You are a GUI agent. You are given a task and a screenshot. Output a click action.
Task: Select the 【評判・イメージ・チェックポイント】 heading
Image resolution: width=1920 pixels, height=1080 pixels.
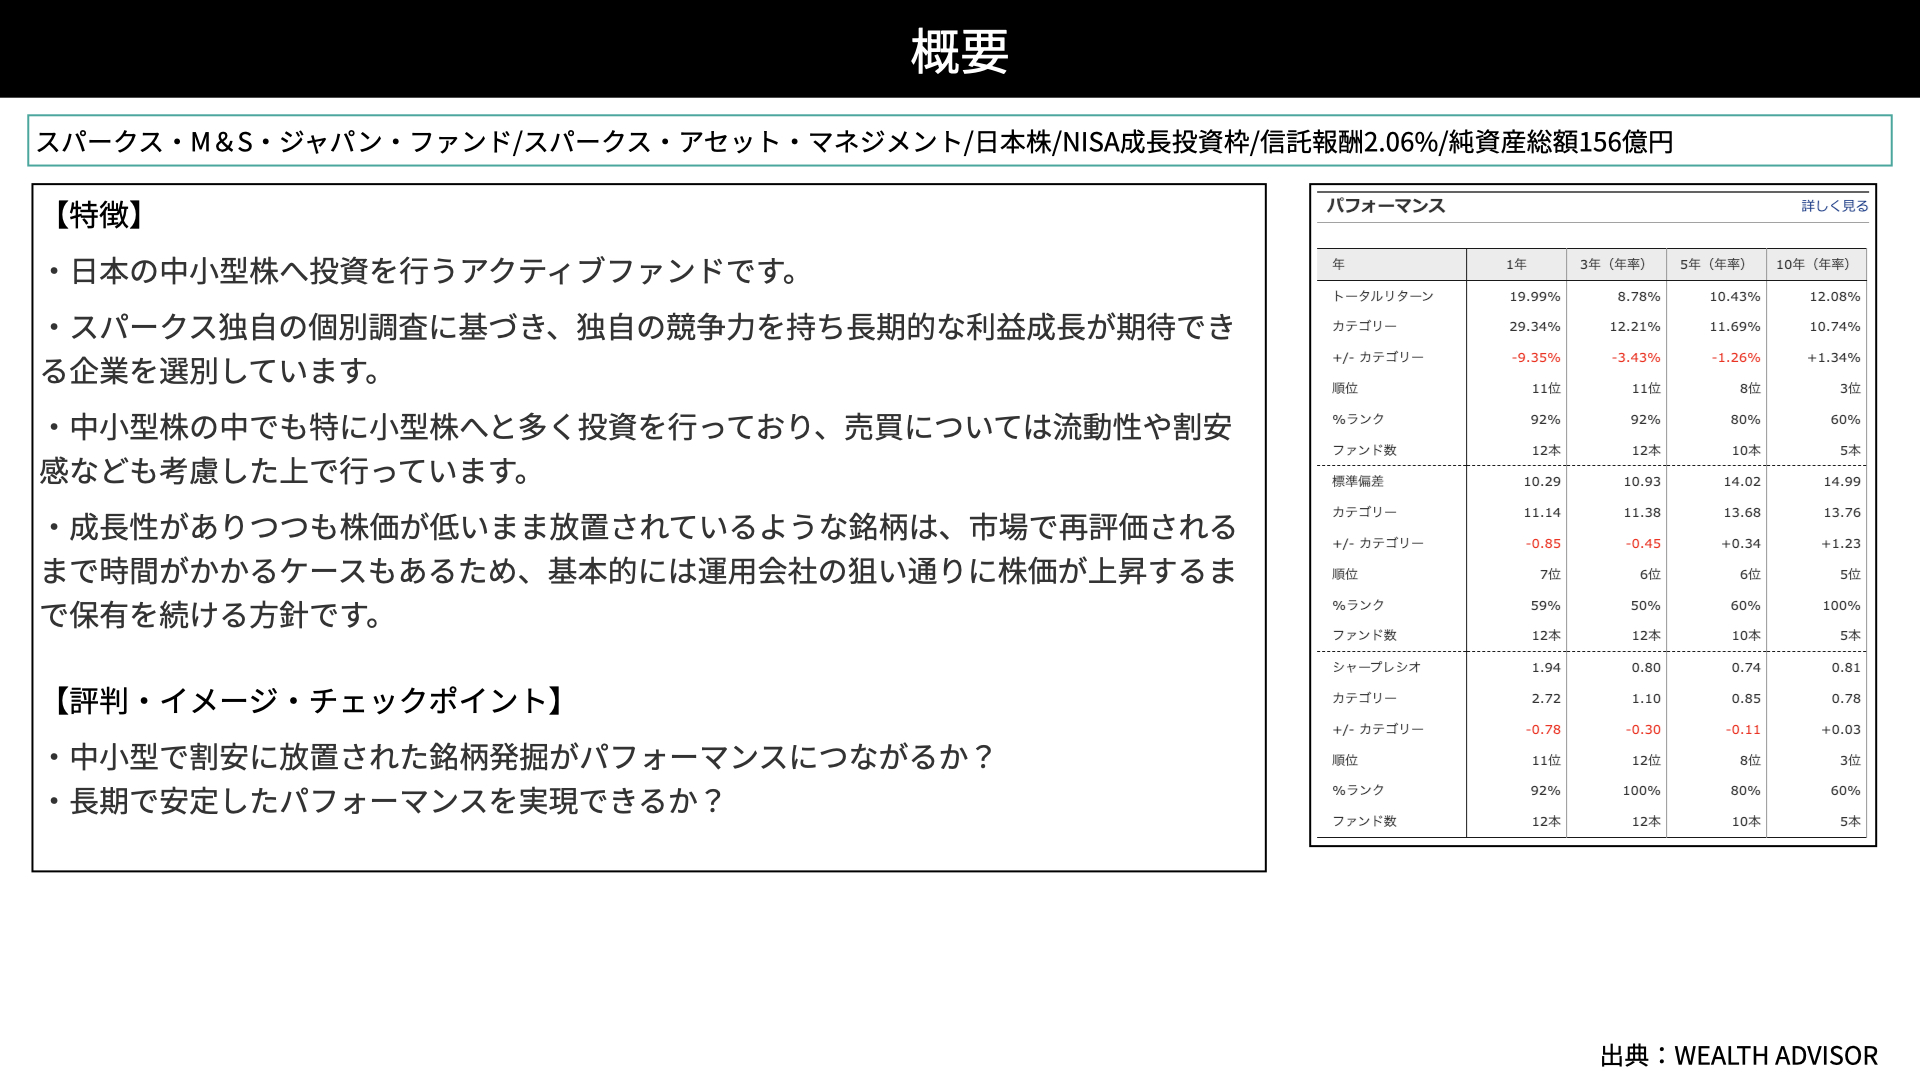point(308,701)
